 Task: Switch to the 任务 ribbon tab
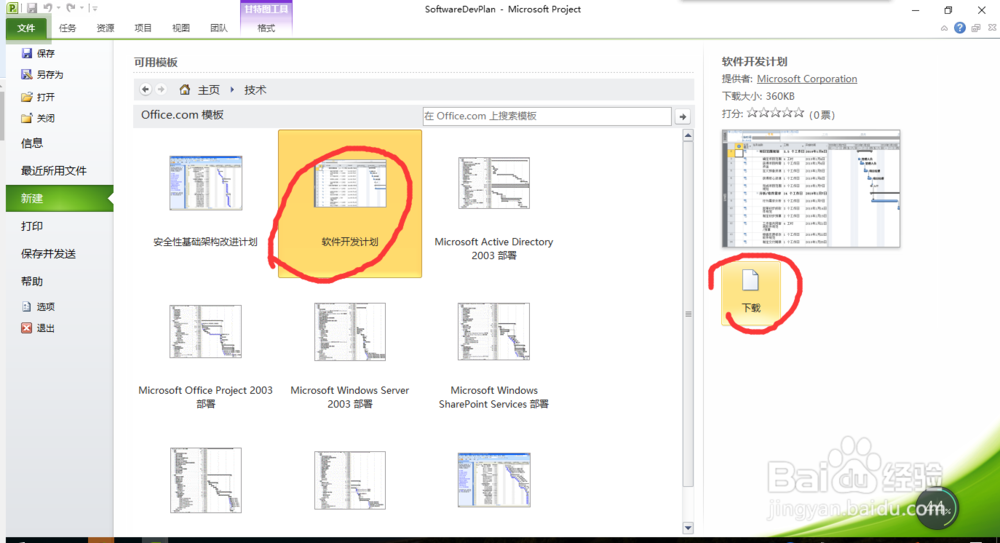click(68, 28)
